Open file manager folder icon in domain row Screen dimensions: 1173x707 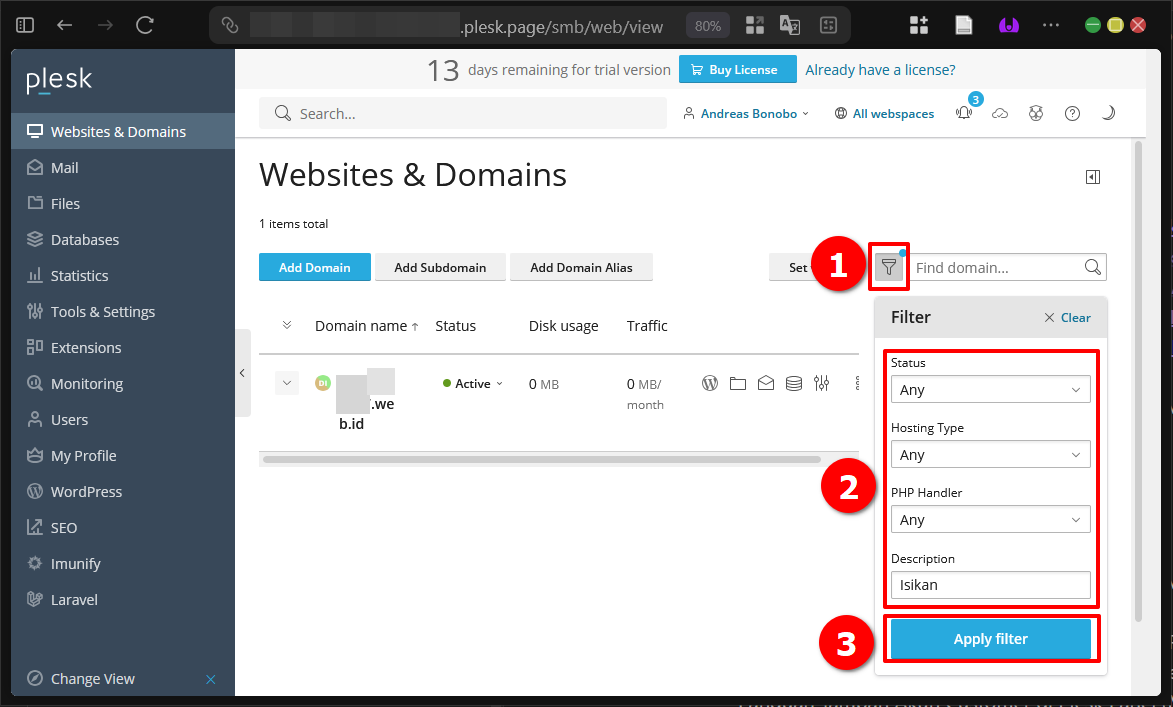(x=738, y=383)
